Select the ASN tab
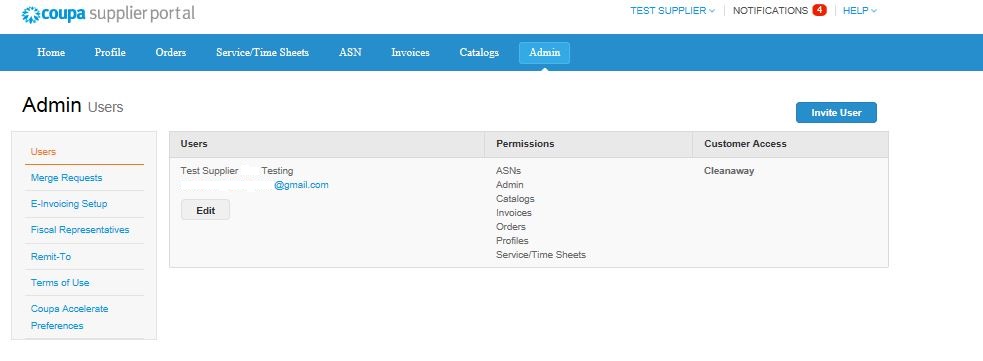 [x=350, y=53]
